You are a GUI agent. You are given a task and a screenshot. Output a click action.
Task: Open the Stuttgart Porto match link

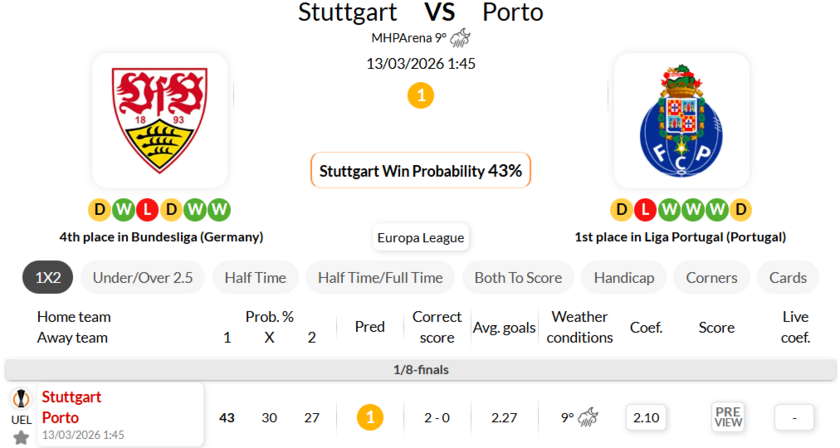coord(72,407)
